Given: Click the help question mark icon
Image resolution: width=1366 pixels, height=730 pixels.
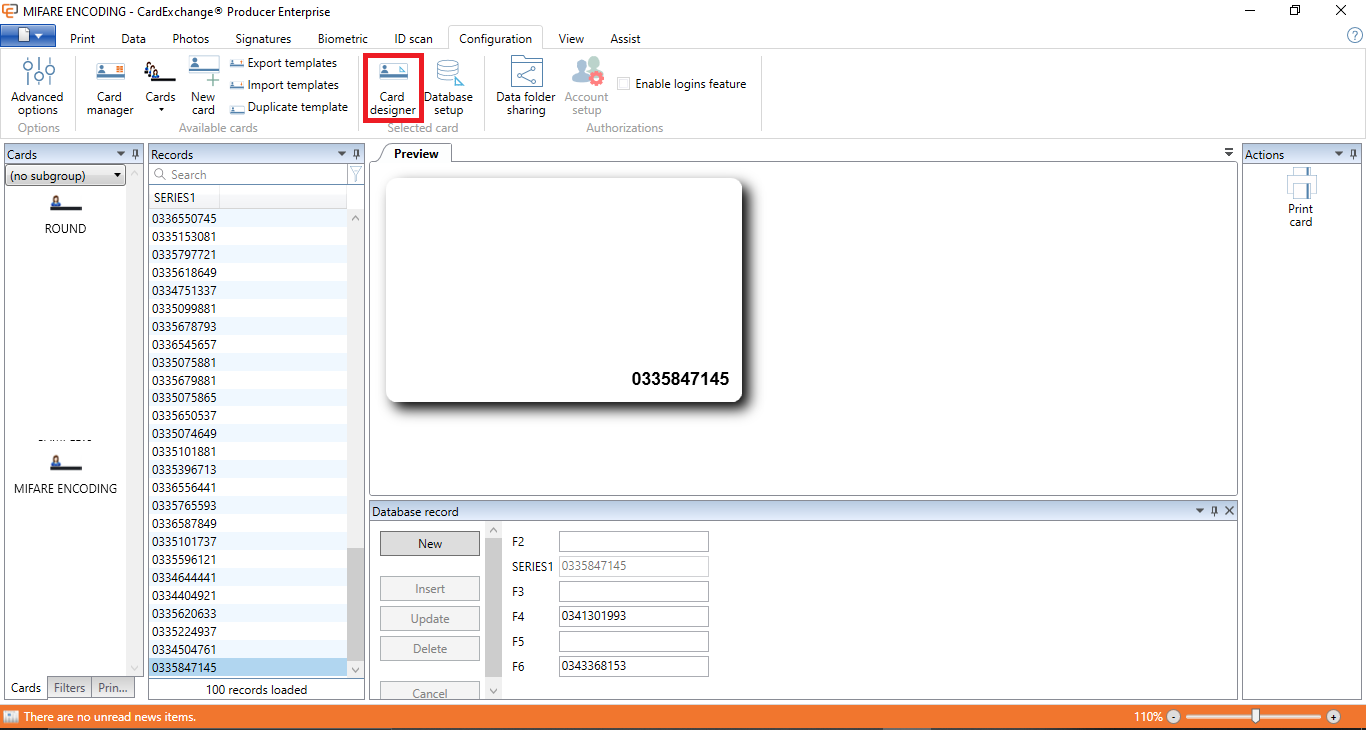Looking at the screenshot, I should [1355, 36].
